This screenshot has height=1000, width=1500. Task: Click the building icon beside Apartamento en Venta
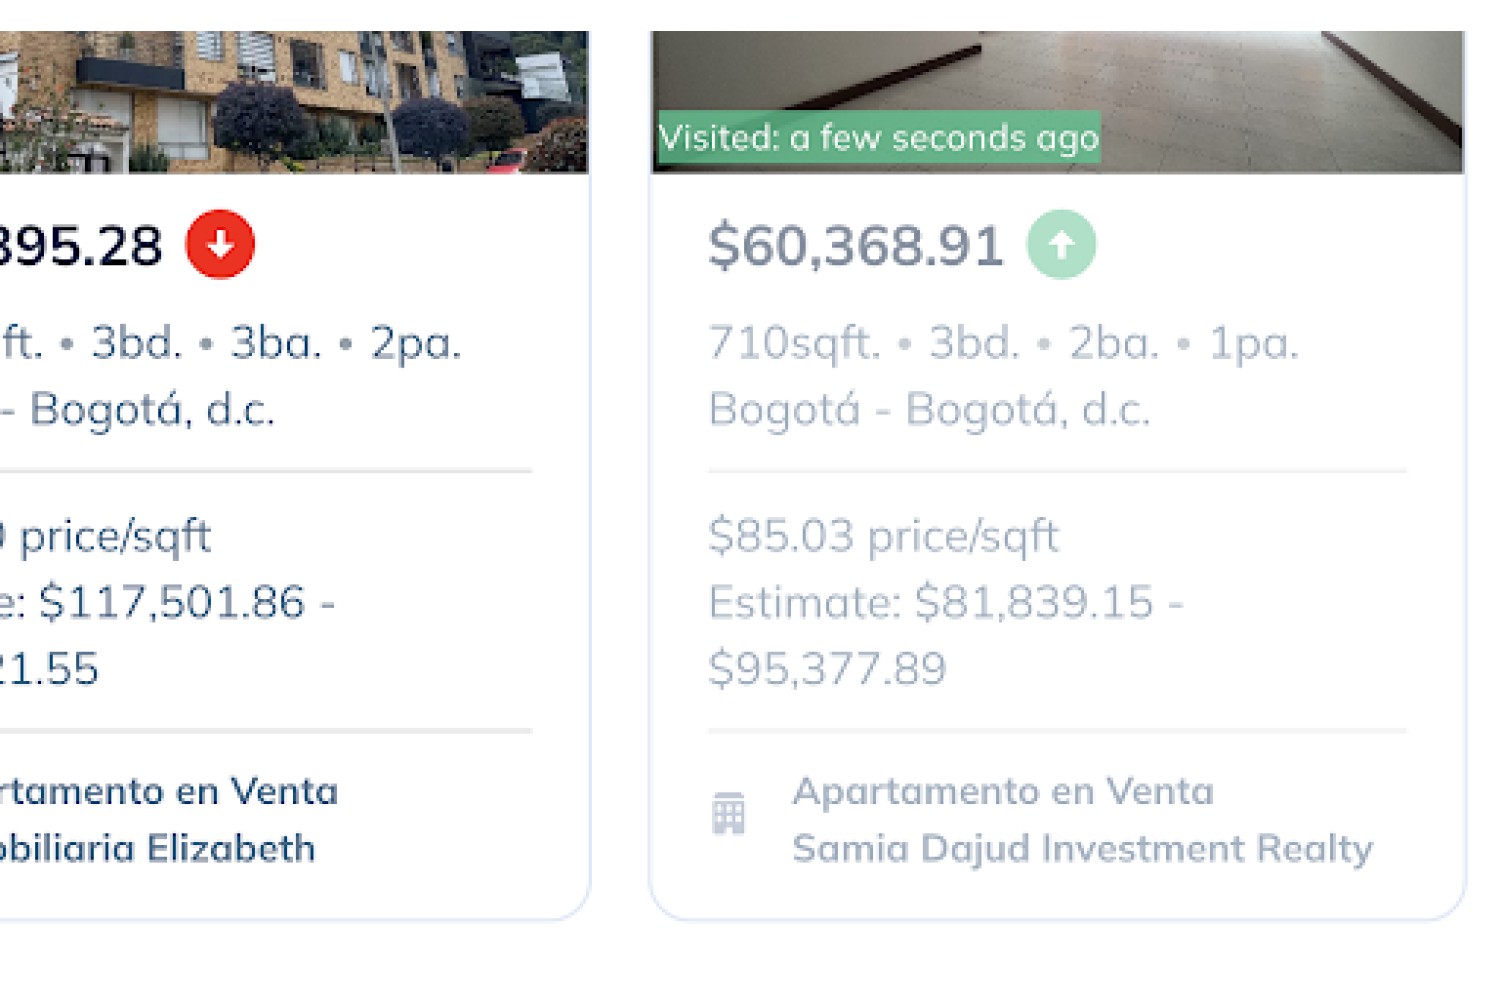pyautogui.click(x=728, y=814)
